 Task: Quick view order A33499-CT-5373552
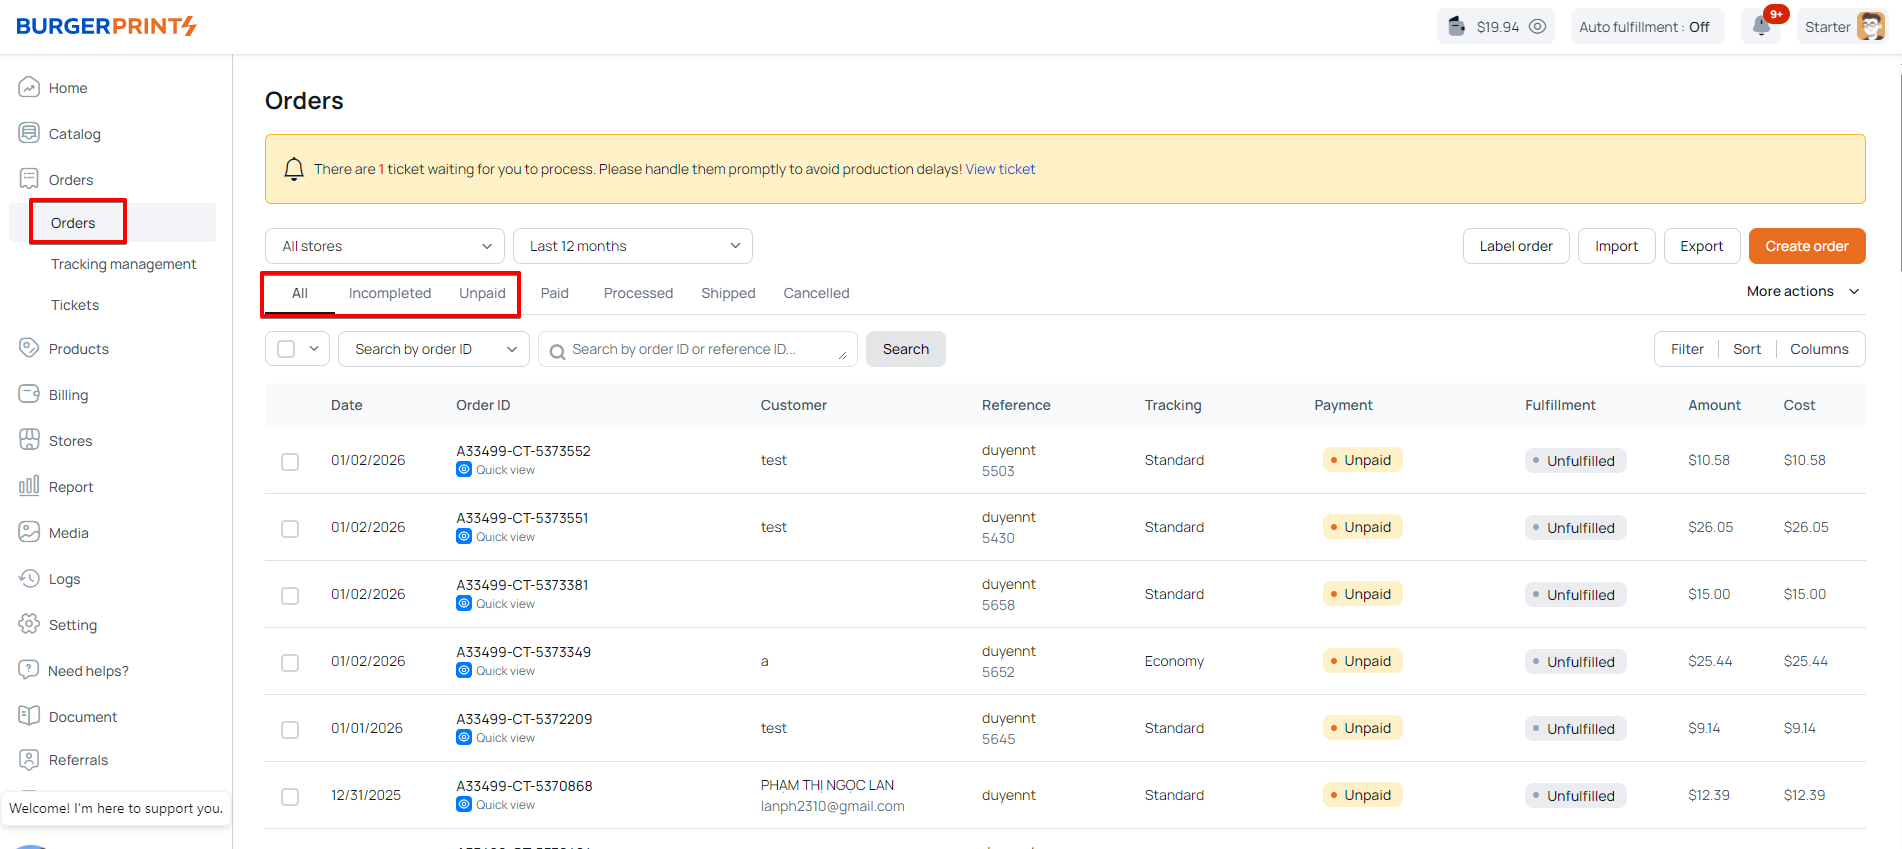click(504, 470)
